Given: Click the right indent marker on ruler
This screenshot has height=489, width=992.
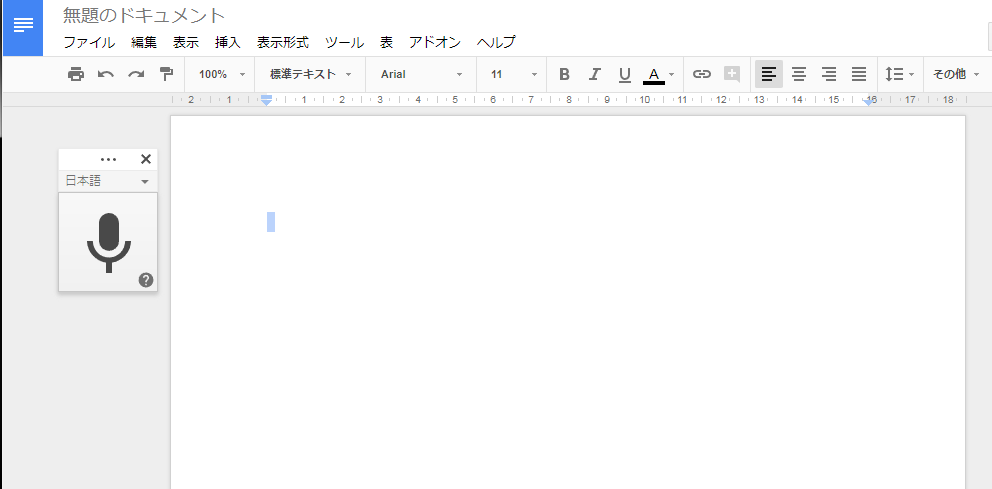Looking at the screenshot, I should point(870,101).
